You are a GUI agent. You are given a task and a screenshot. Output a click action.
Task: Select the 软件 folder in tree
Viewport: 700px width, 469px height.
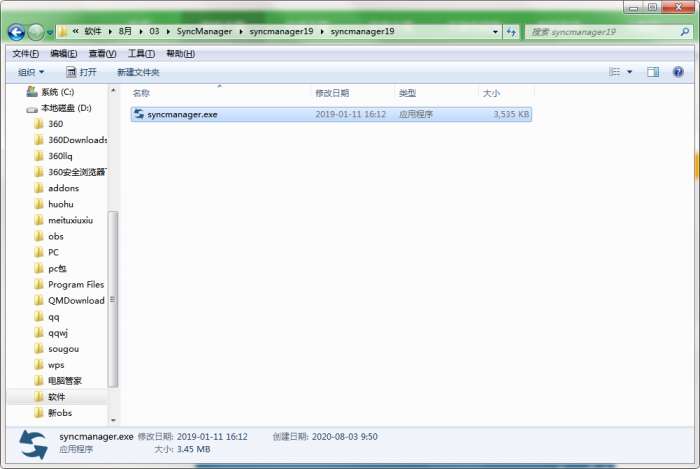click(56, 397)
